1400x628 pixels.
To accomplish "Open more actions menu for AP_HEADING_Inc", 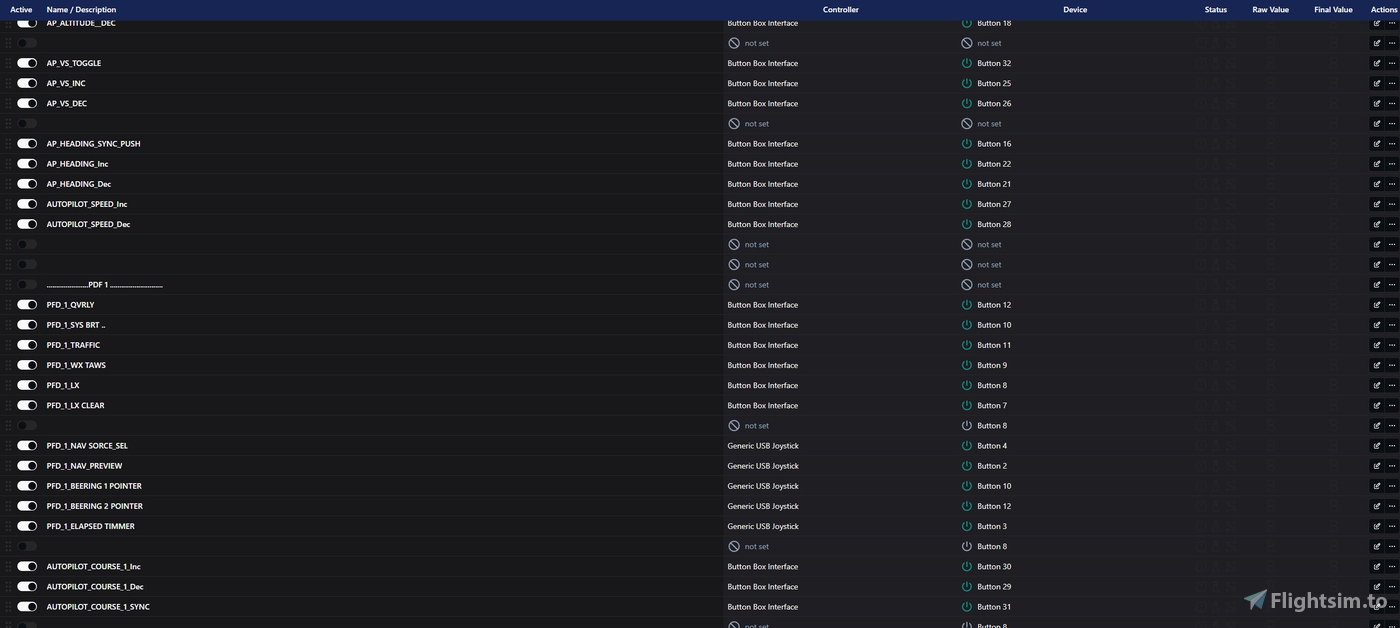I will [1391, 164].
